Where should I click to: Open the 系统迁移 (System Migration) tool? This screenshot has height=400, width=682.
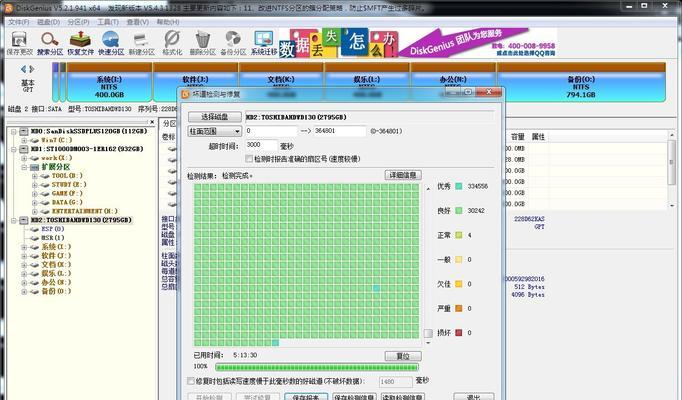[x=264, y=43]
